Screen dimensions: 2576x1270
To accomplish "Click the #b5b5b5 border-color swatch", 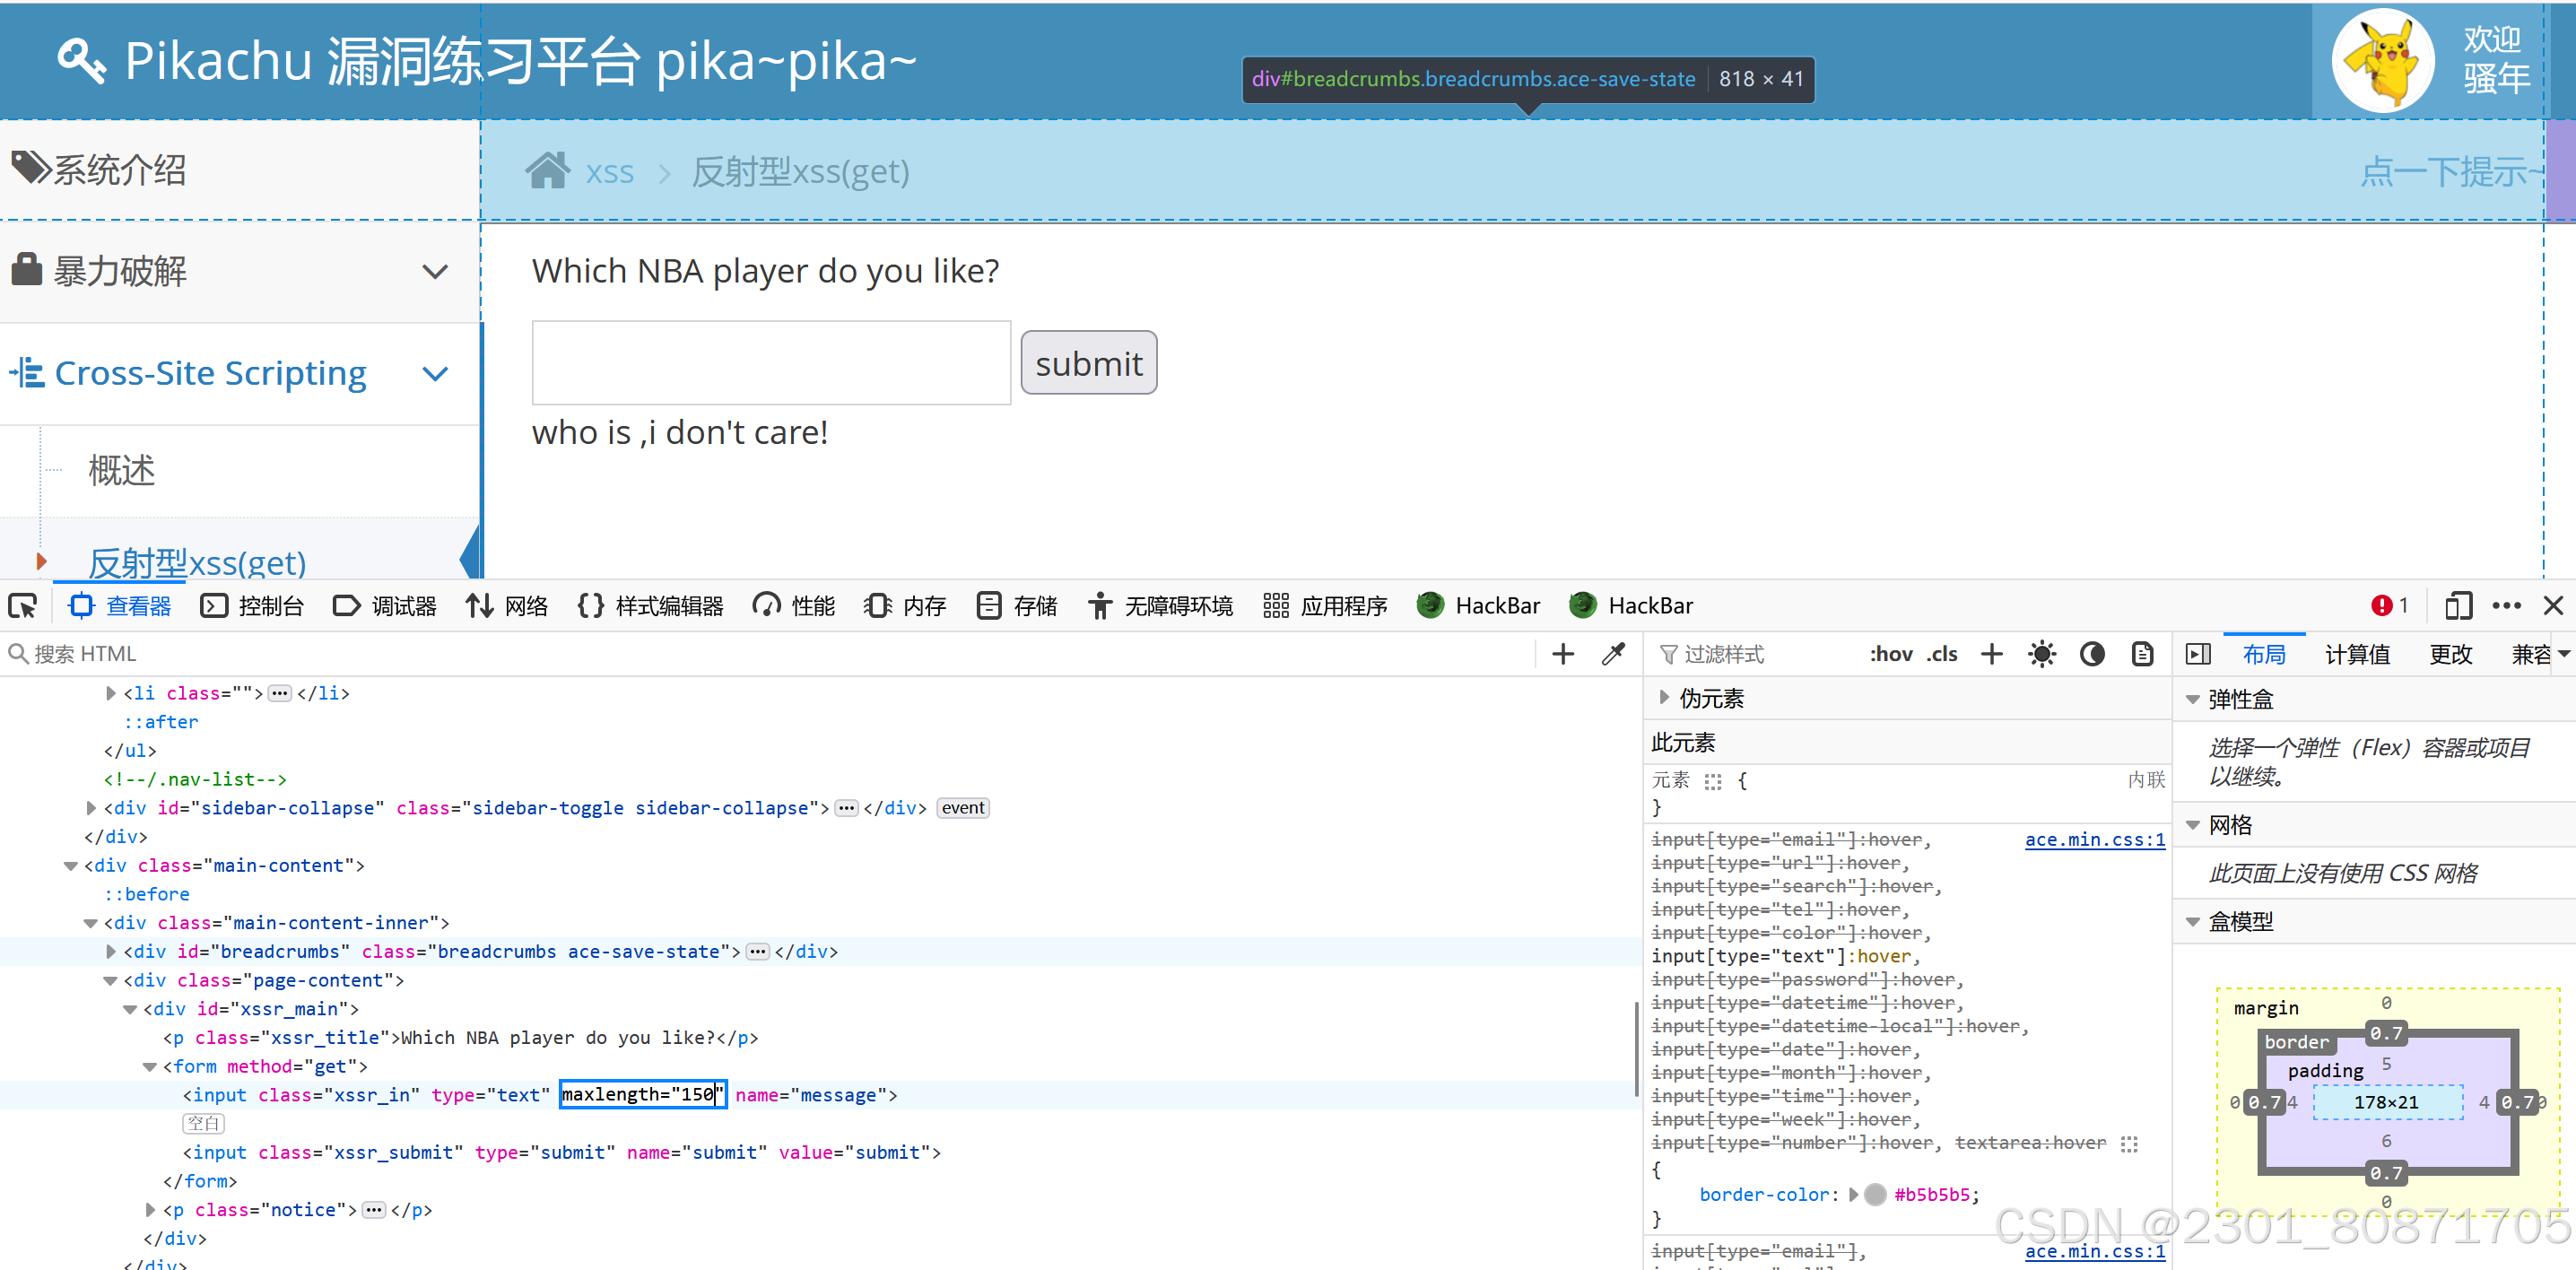I will tap(1876, 1195).
